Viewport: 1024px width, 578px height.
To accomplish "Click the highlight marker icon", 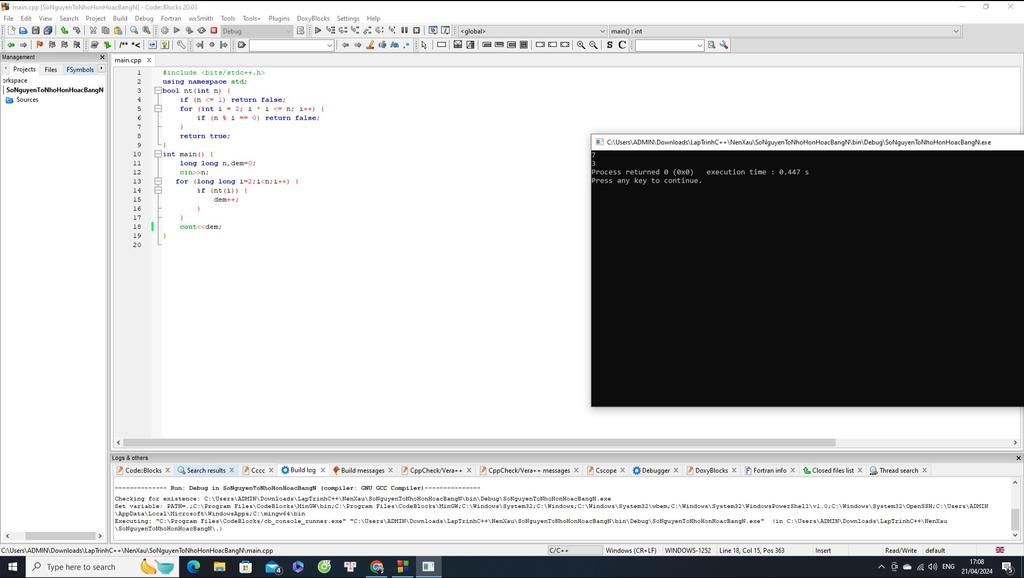I will coord(370,45).
